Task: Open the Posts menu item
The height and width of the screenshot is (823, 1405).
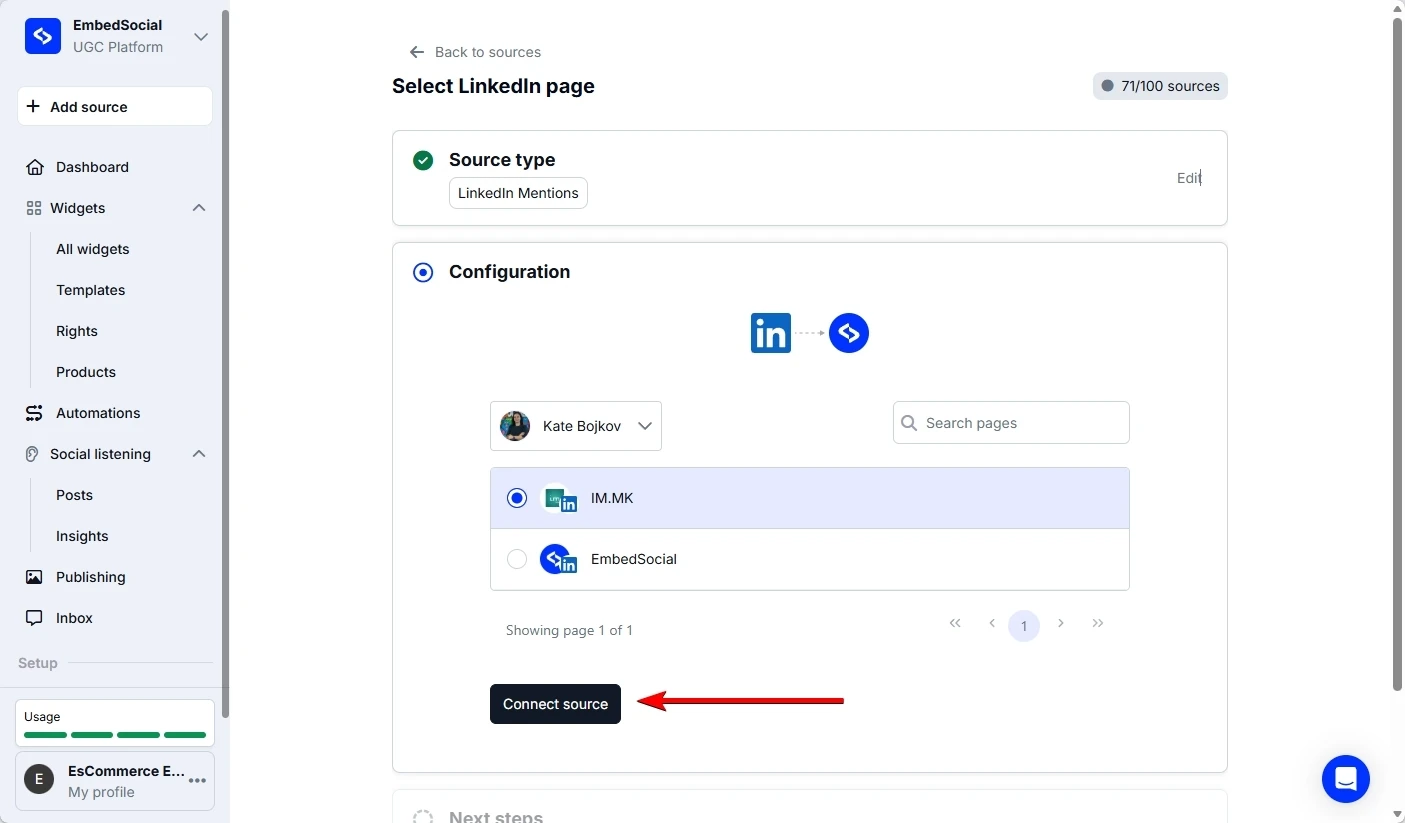Action: 75,495
